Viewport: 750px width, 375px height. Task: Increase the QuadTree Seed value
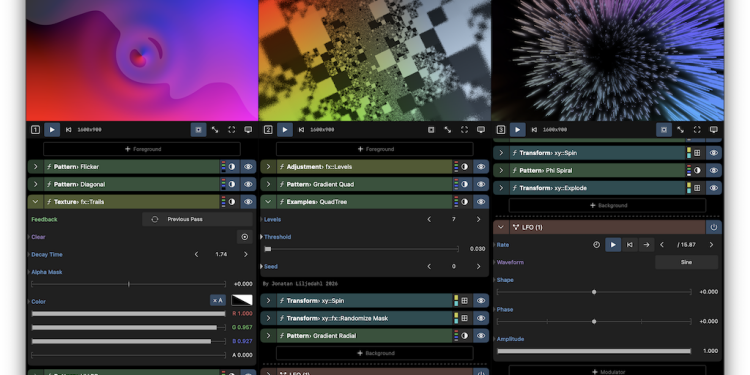click(478, 266)
